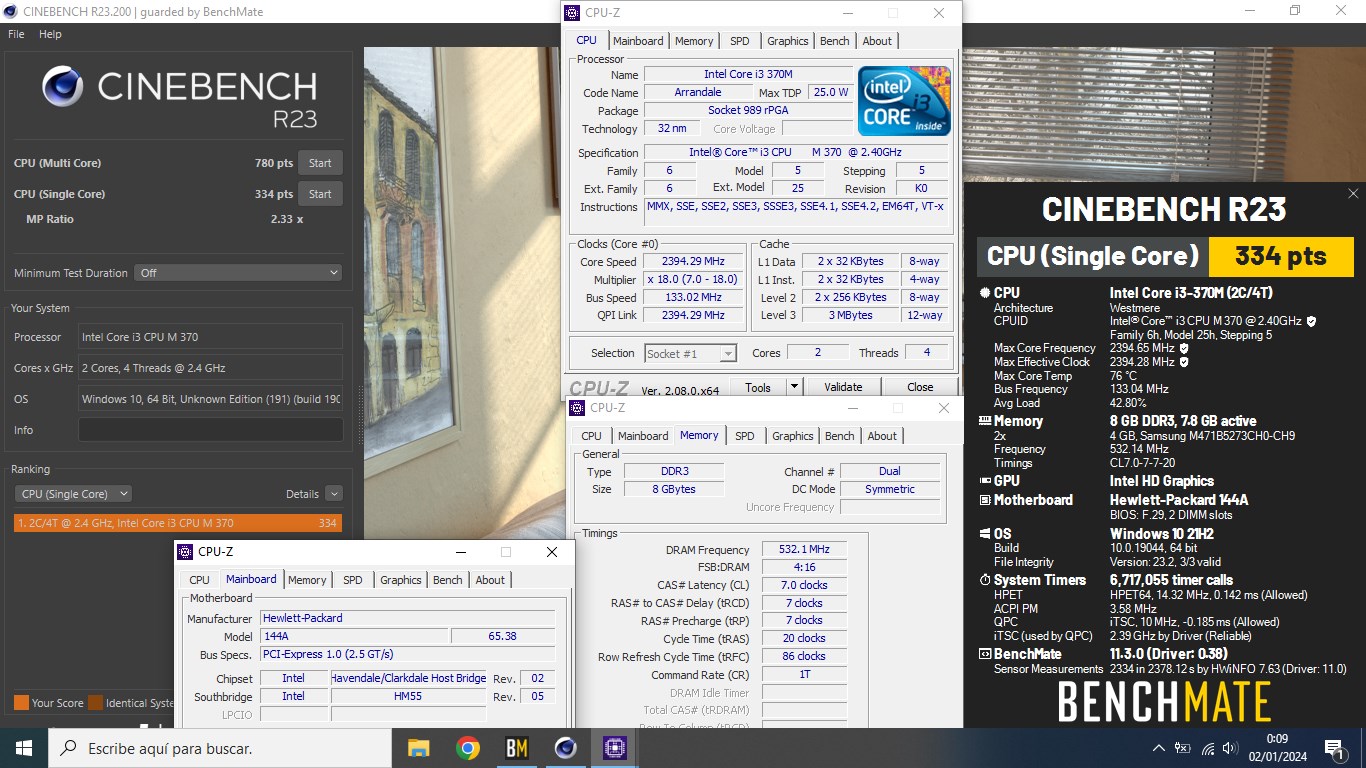The width and height of the screenshot is (1366, 768).
Task: Click the Close button in CPU-Z
Action: click(x=920, y=387)
